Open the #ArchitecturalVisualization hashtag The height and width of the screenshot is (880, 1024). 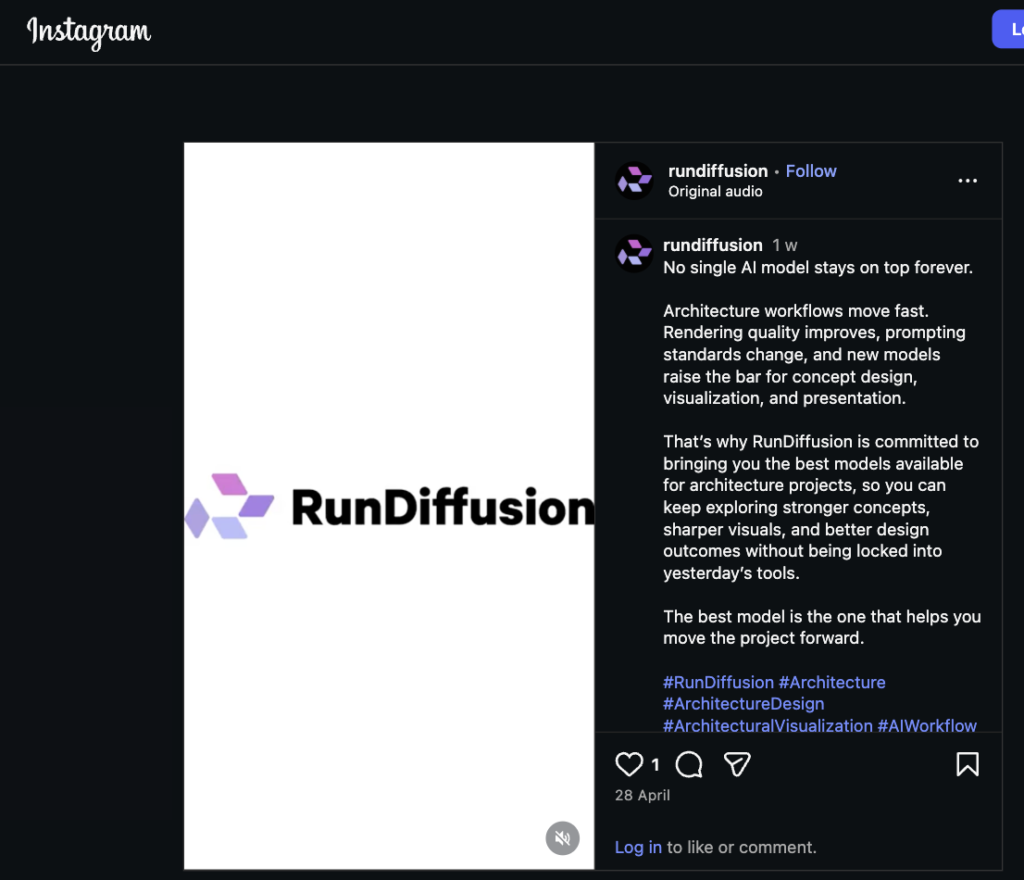click(x=768, y=725)
